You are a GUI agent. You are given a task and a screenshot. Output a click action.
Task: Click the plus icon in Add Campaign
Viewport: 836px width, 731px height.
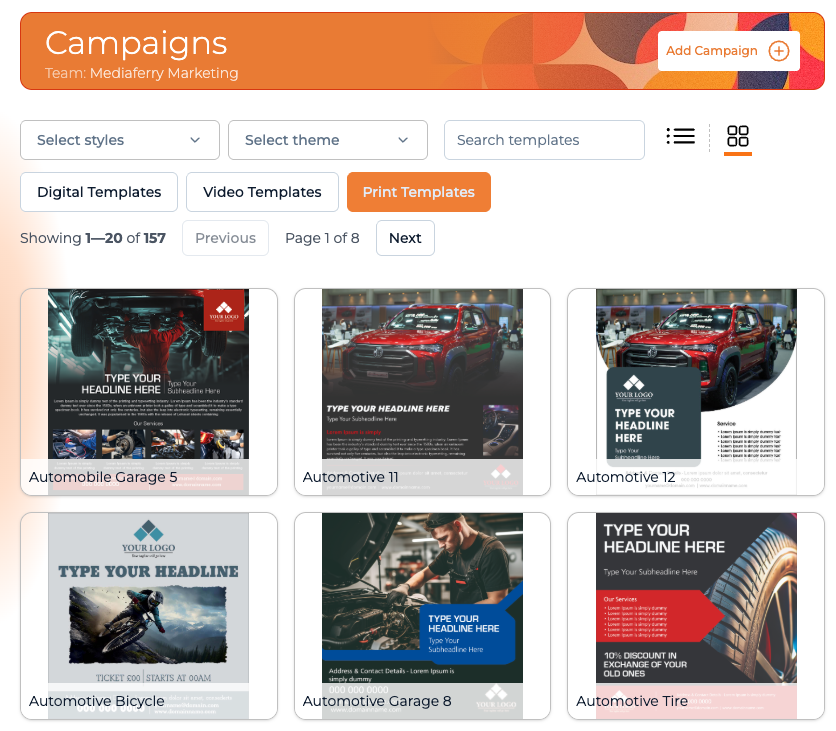(778, 51)
